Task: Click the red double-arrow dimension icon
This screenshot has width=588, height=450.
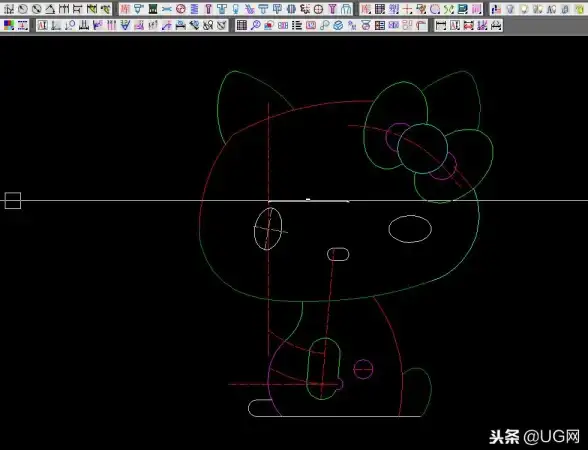Action: point(469,25)
